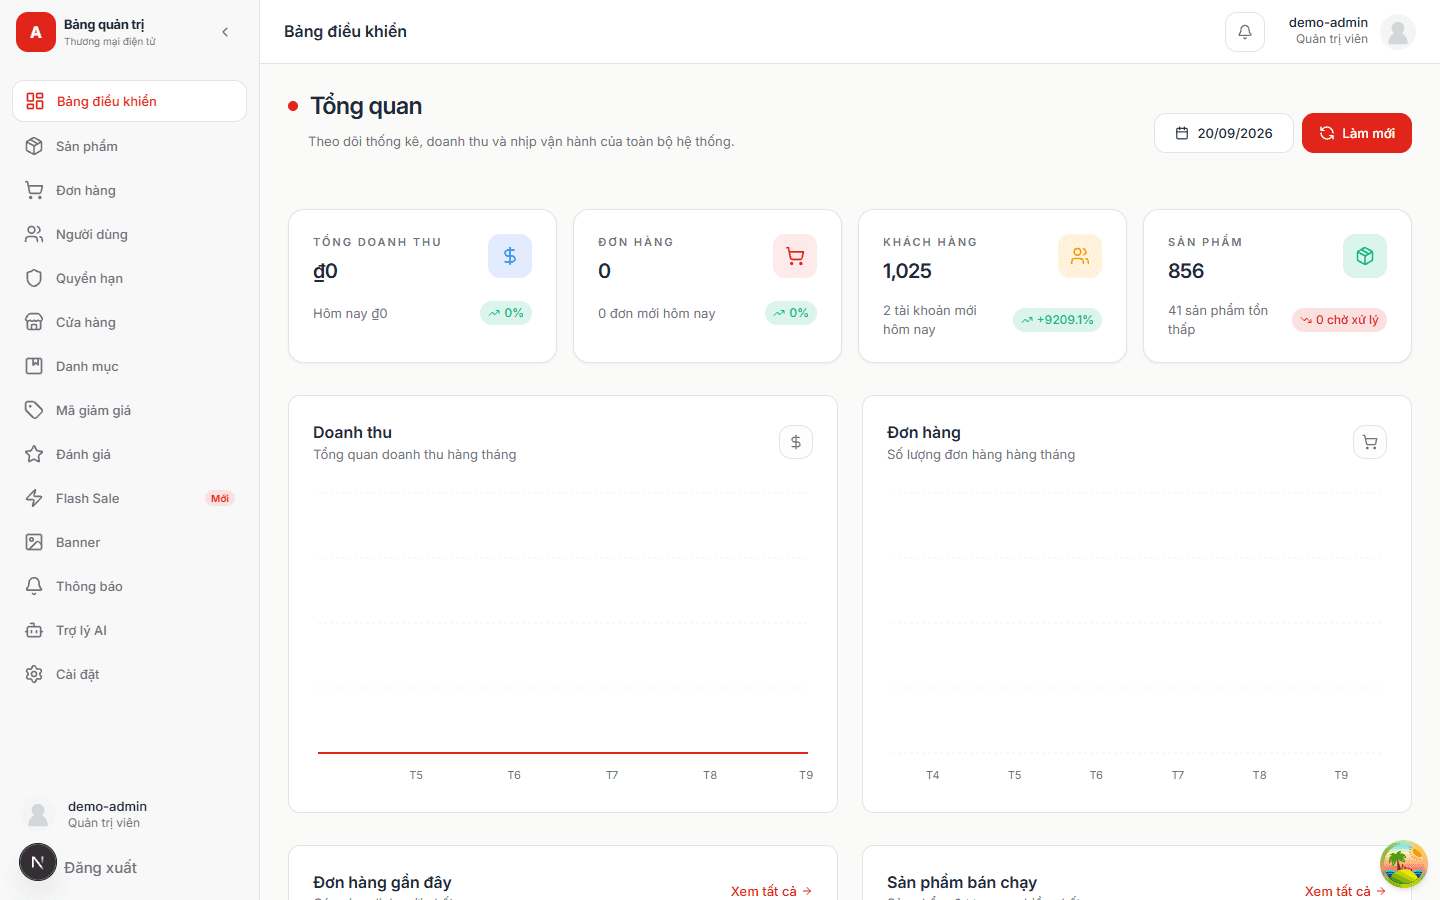
Task: Log out via Đăng xuất
Action: coord(100,868)
